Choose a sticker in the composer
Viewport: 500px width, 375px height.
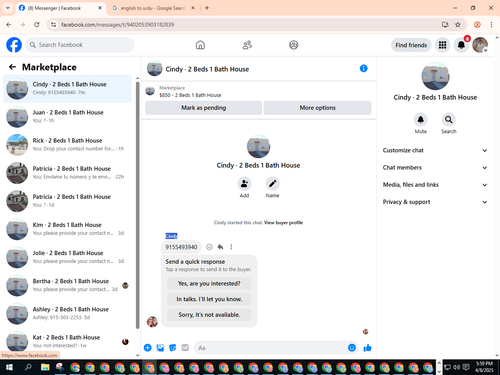point(173,348)
